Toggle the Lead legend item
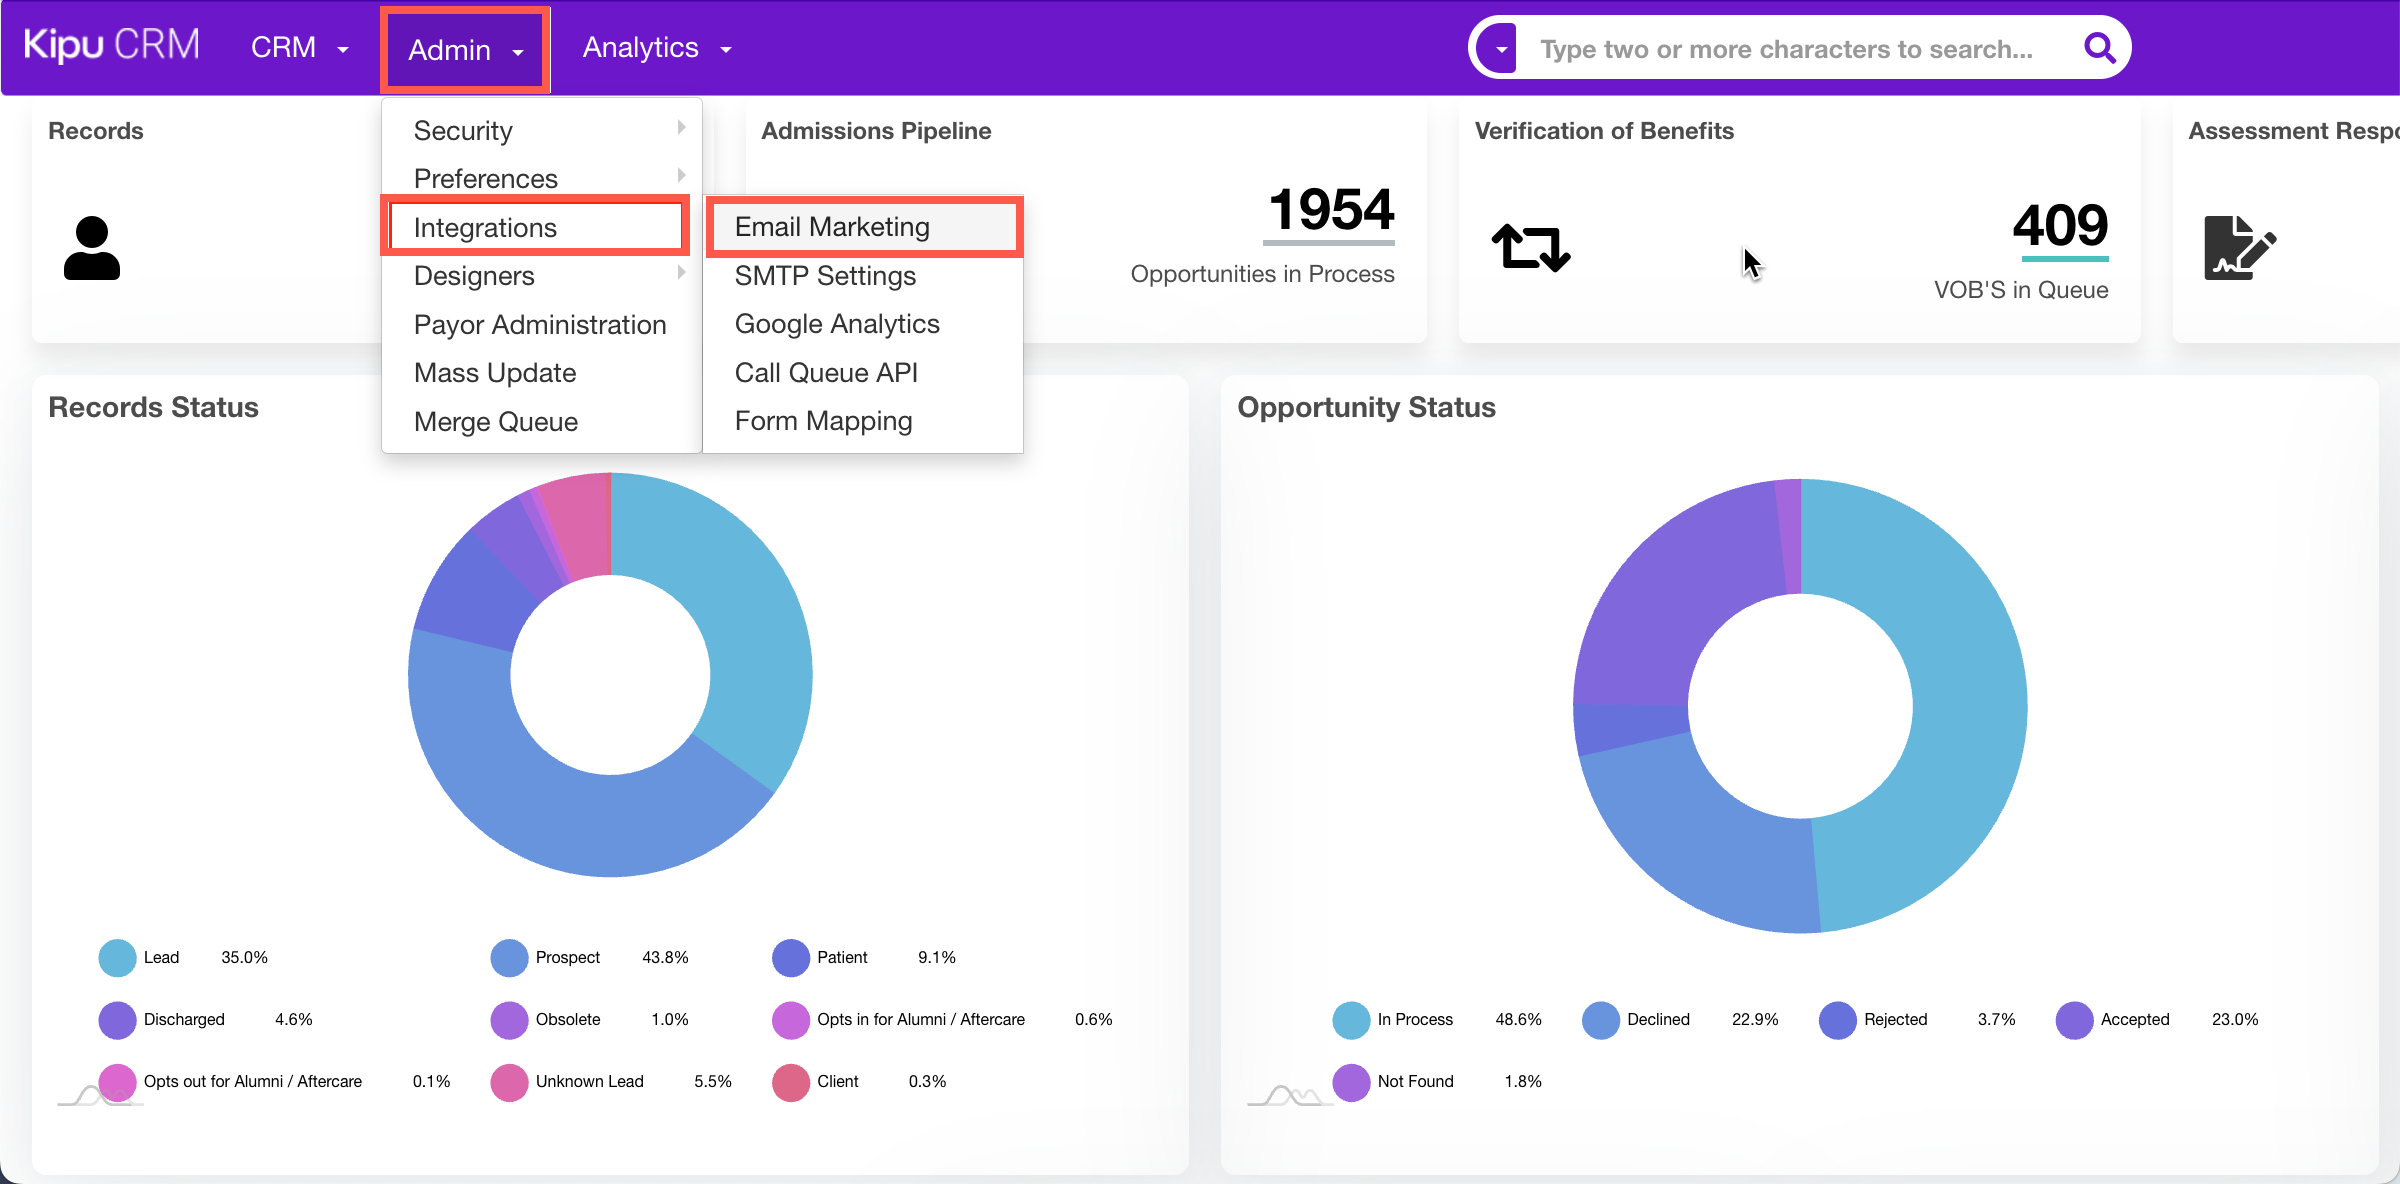 [160, 957]
